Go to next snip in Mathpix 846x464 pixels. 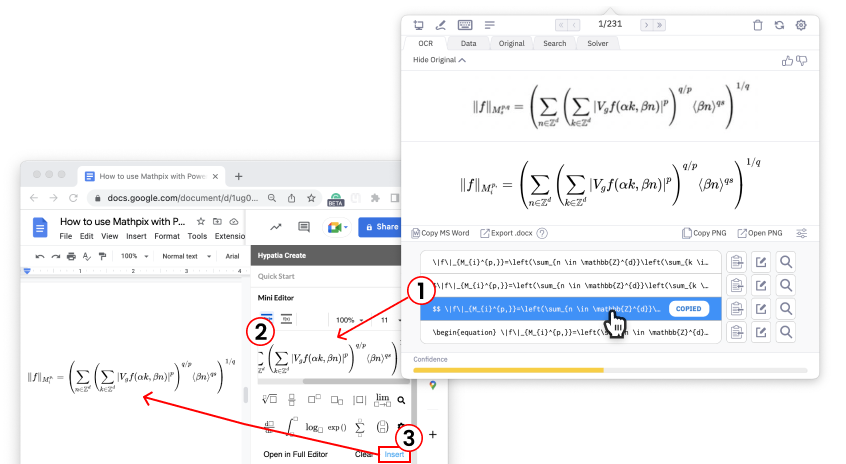coord(646,25)
